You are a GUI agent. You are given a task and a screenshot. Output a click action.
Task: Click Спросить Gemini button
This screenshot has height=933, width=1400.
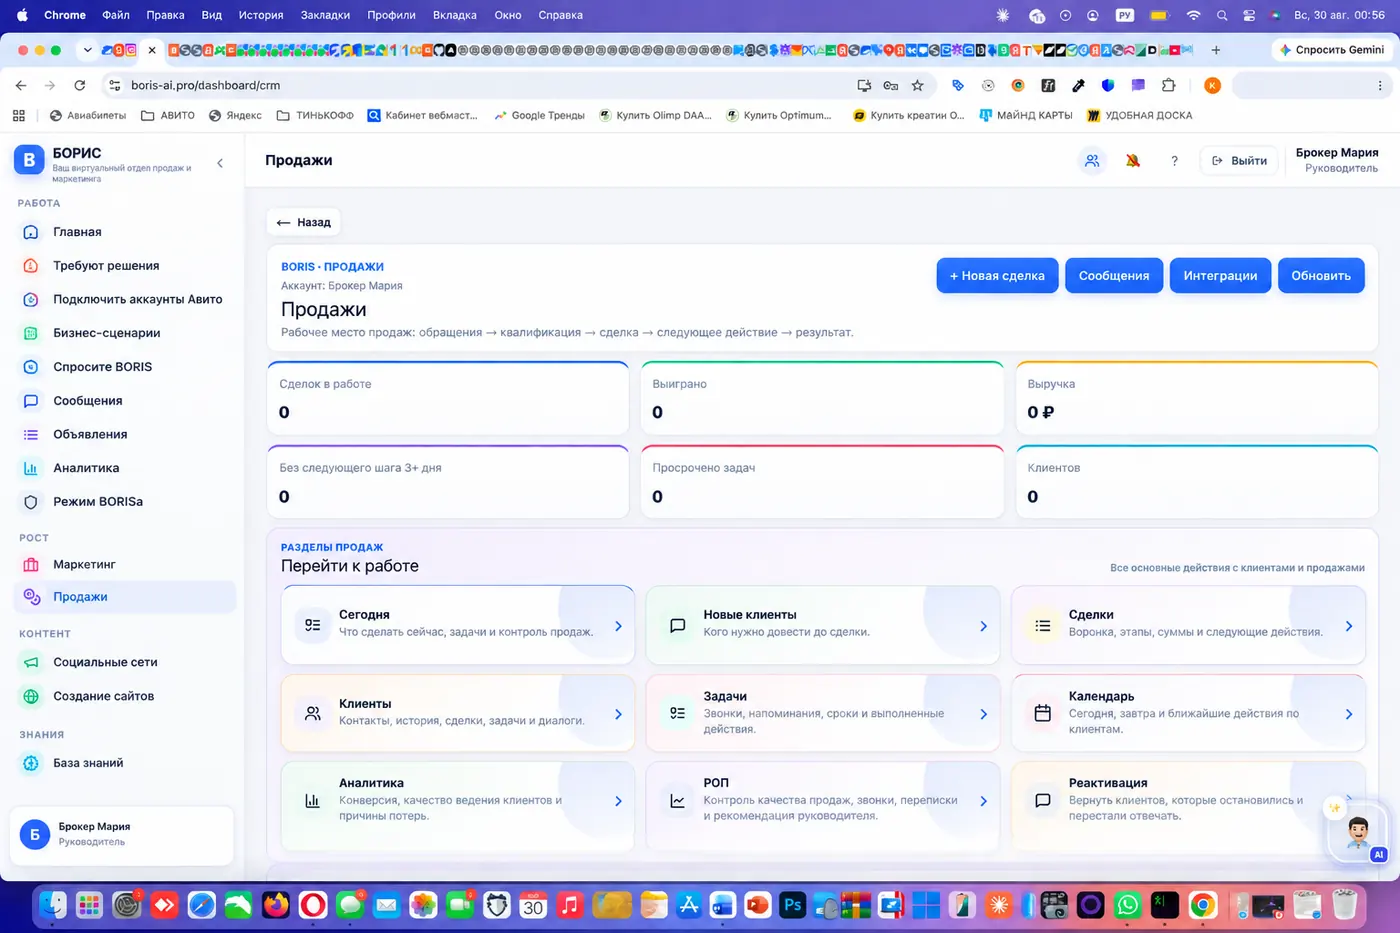coord(1332,50)
